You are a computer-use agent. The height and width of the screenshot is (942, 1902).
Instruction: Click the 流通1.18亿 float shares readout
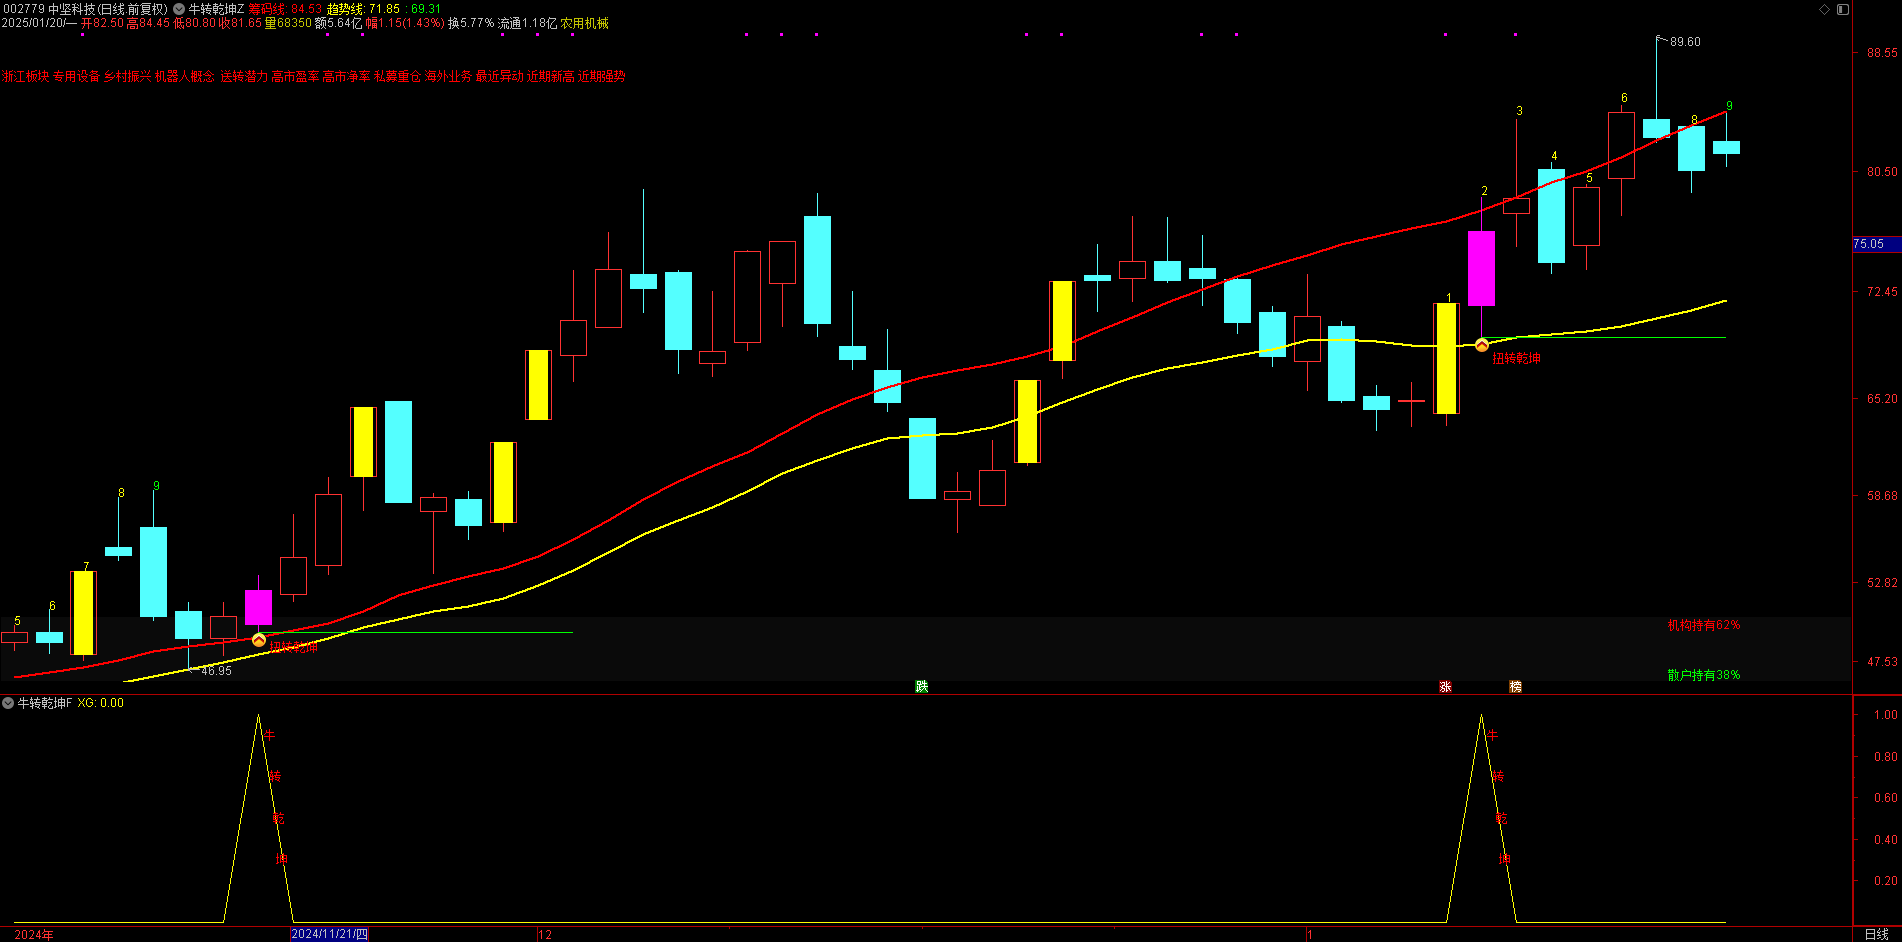coord(527,23)
